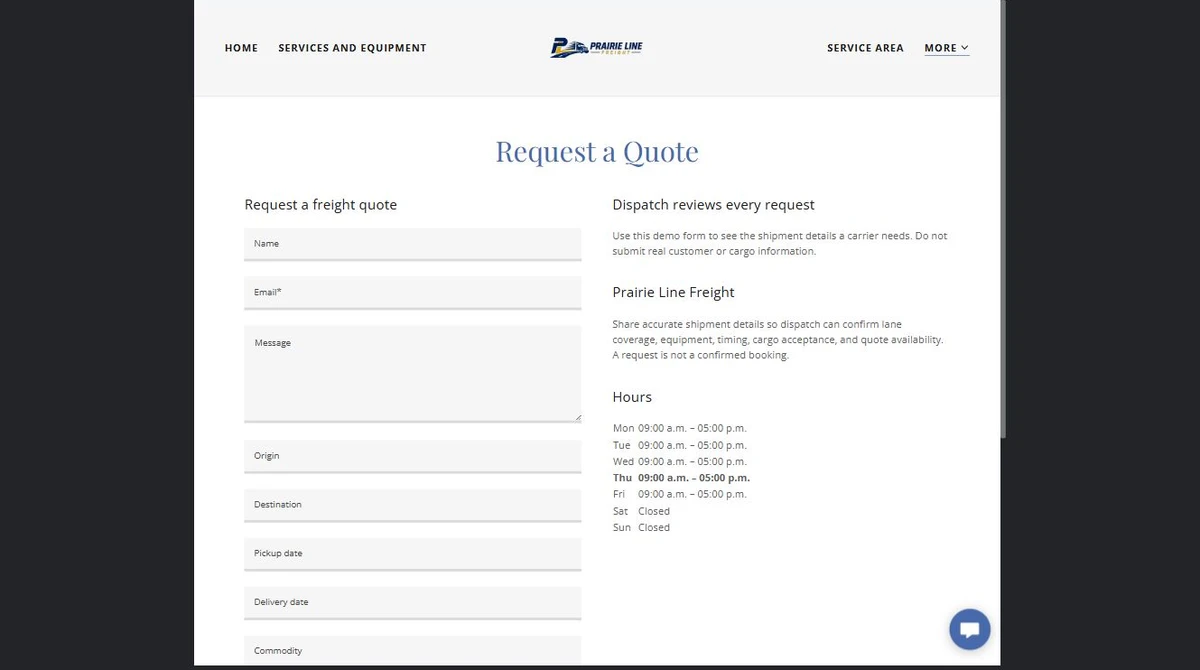Open the chat bubble widget

[969, 630]
